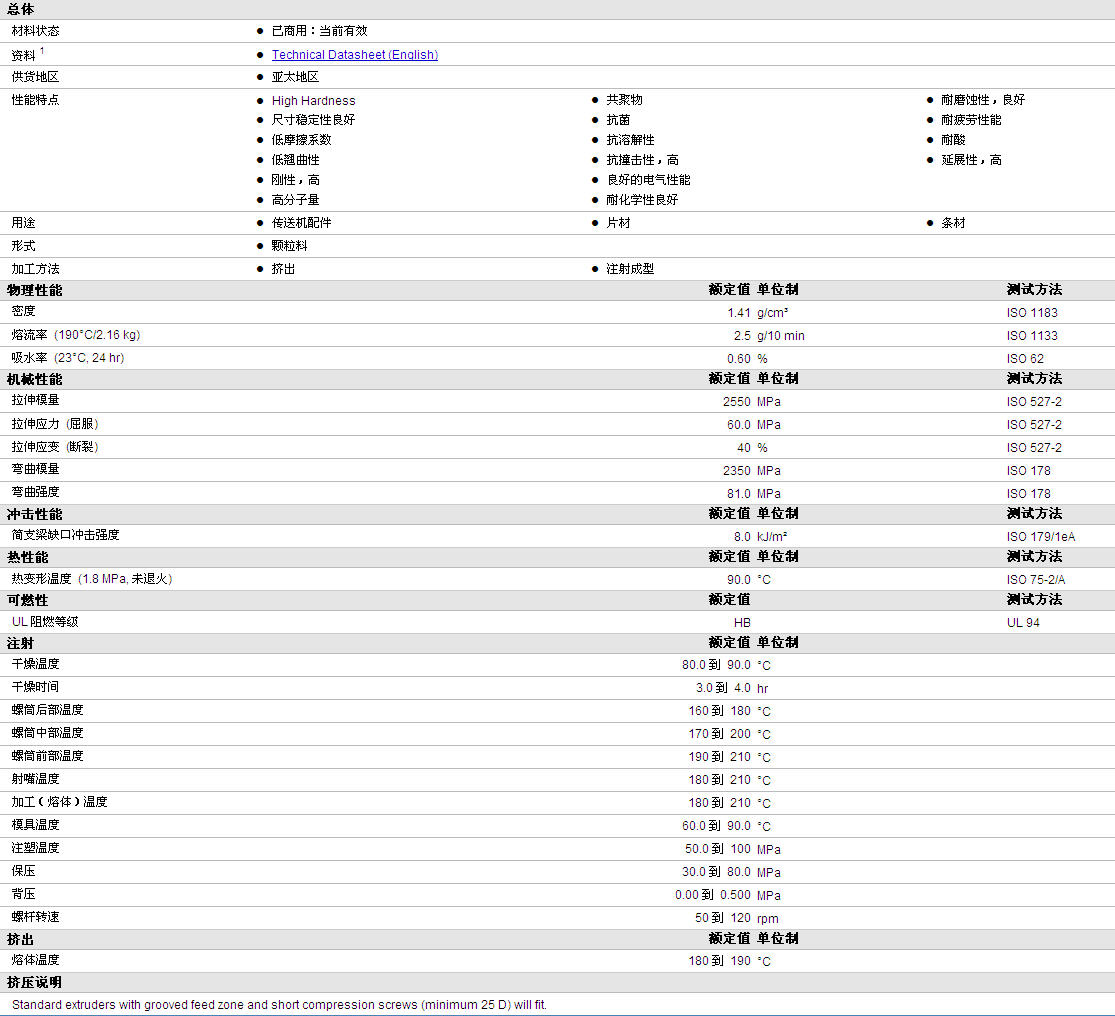The height and width of the screenshot is (1016, 1115).
Task: Click the '亚太地区' availability text
Action: click(x=295, y=77)
